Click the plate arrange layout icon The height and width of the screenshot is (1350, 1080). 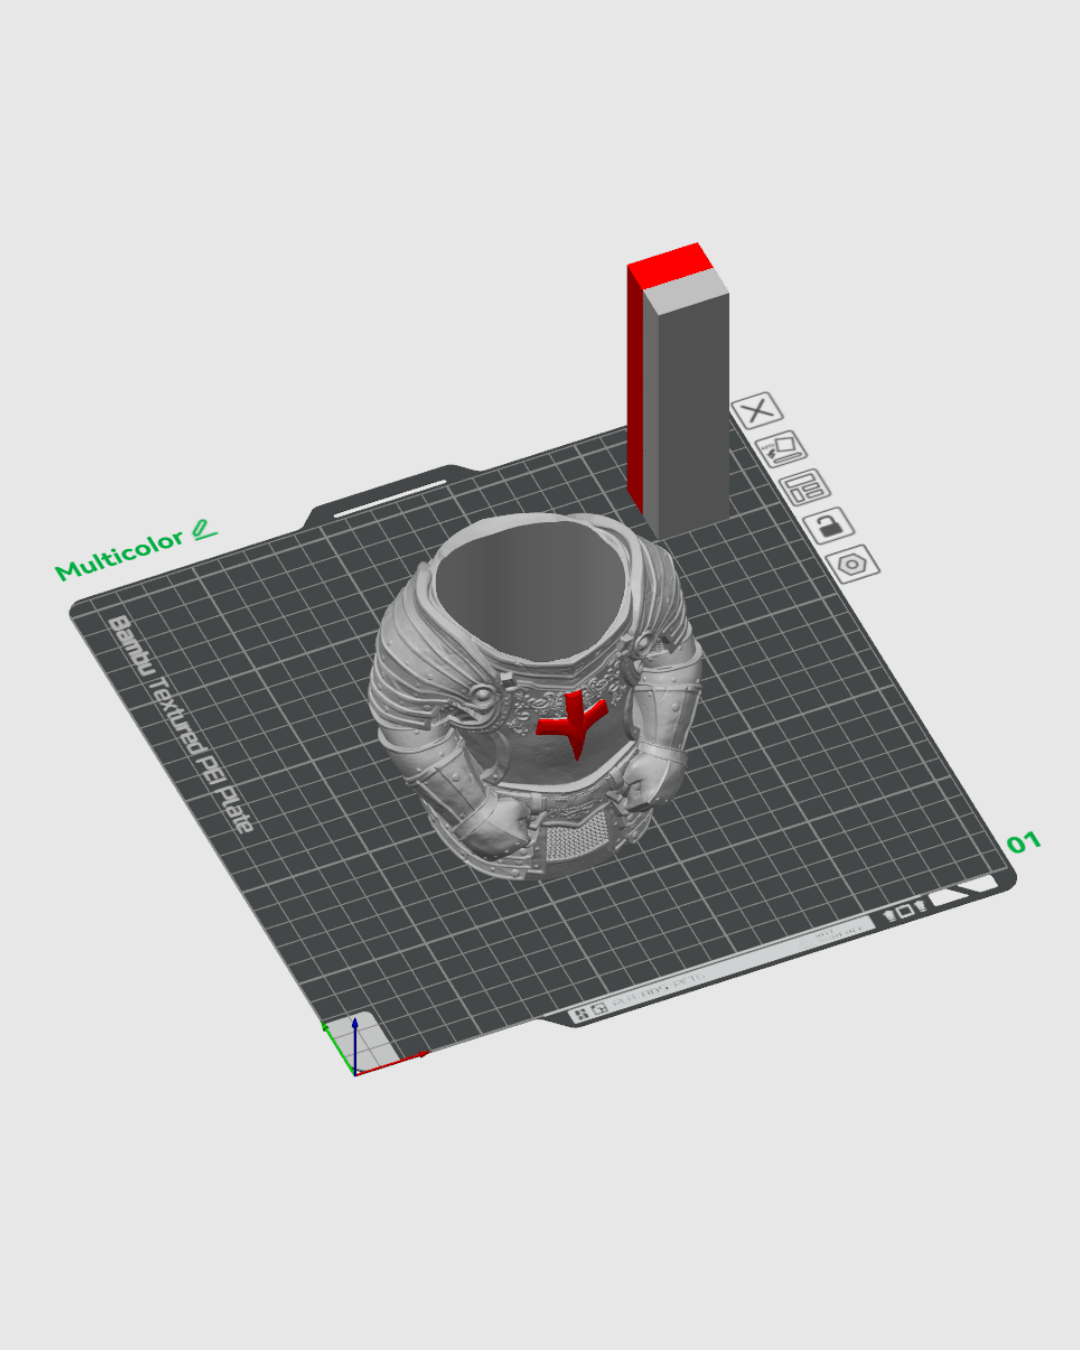[x=808, y=488]
